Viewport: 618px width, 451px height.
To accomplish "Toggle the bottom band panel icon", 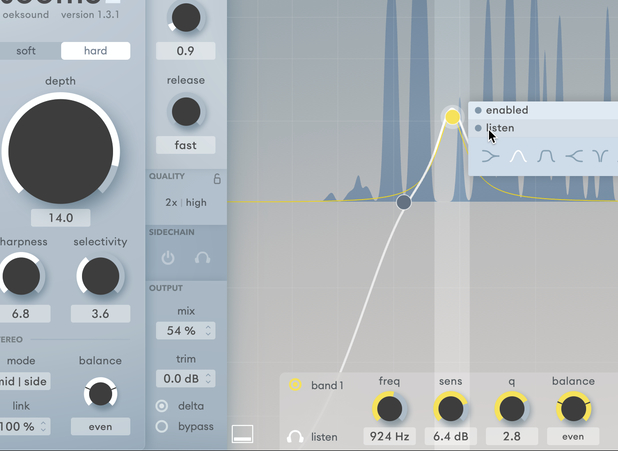I will 242,434.
